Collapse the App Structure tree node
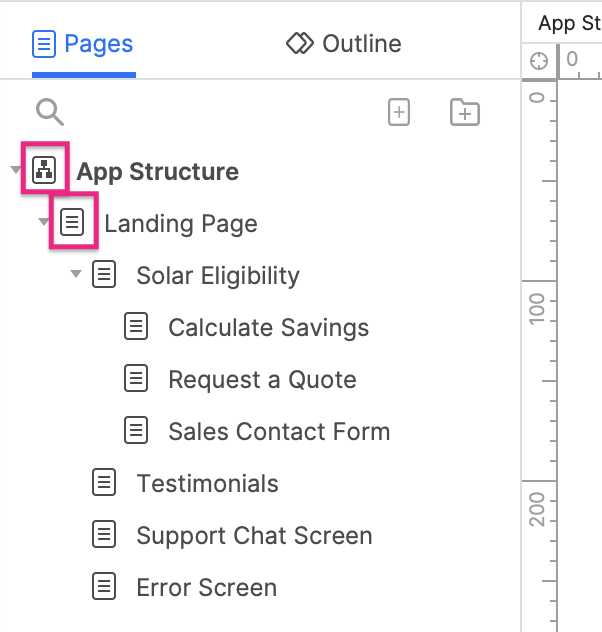Screen dimensions: 602x632 point(16,170)
